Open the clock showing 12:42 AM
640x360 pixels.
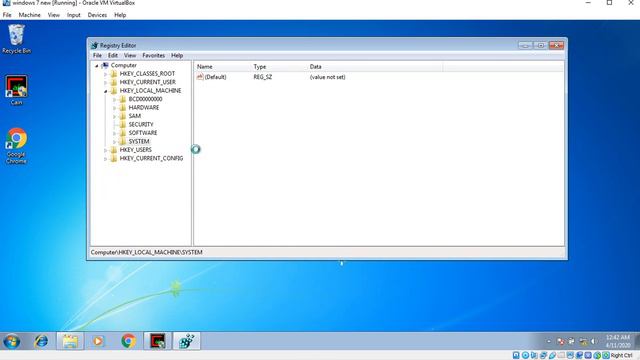[x=618, y=341]
